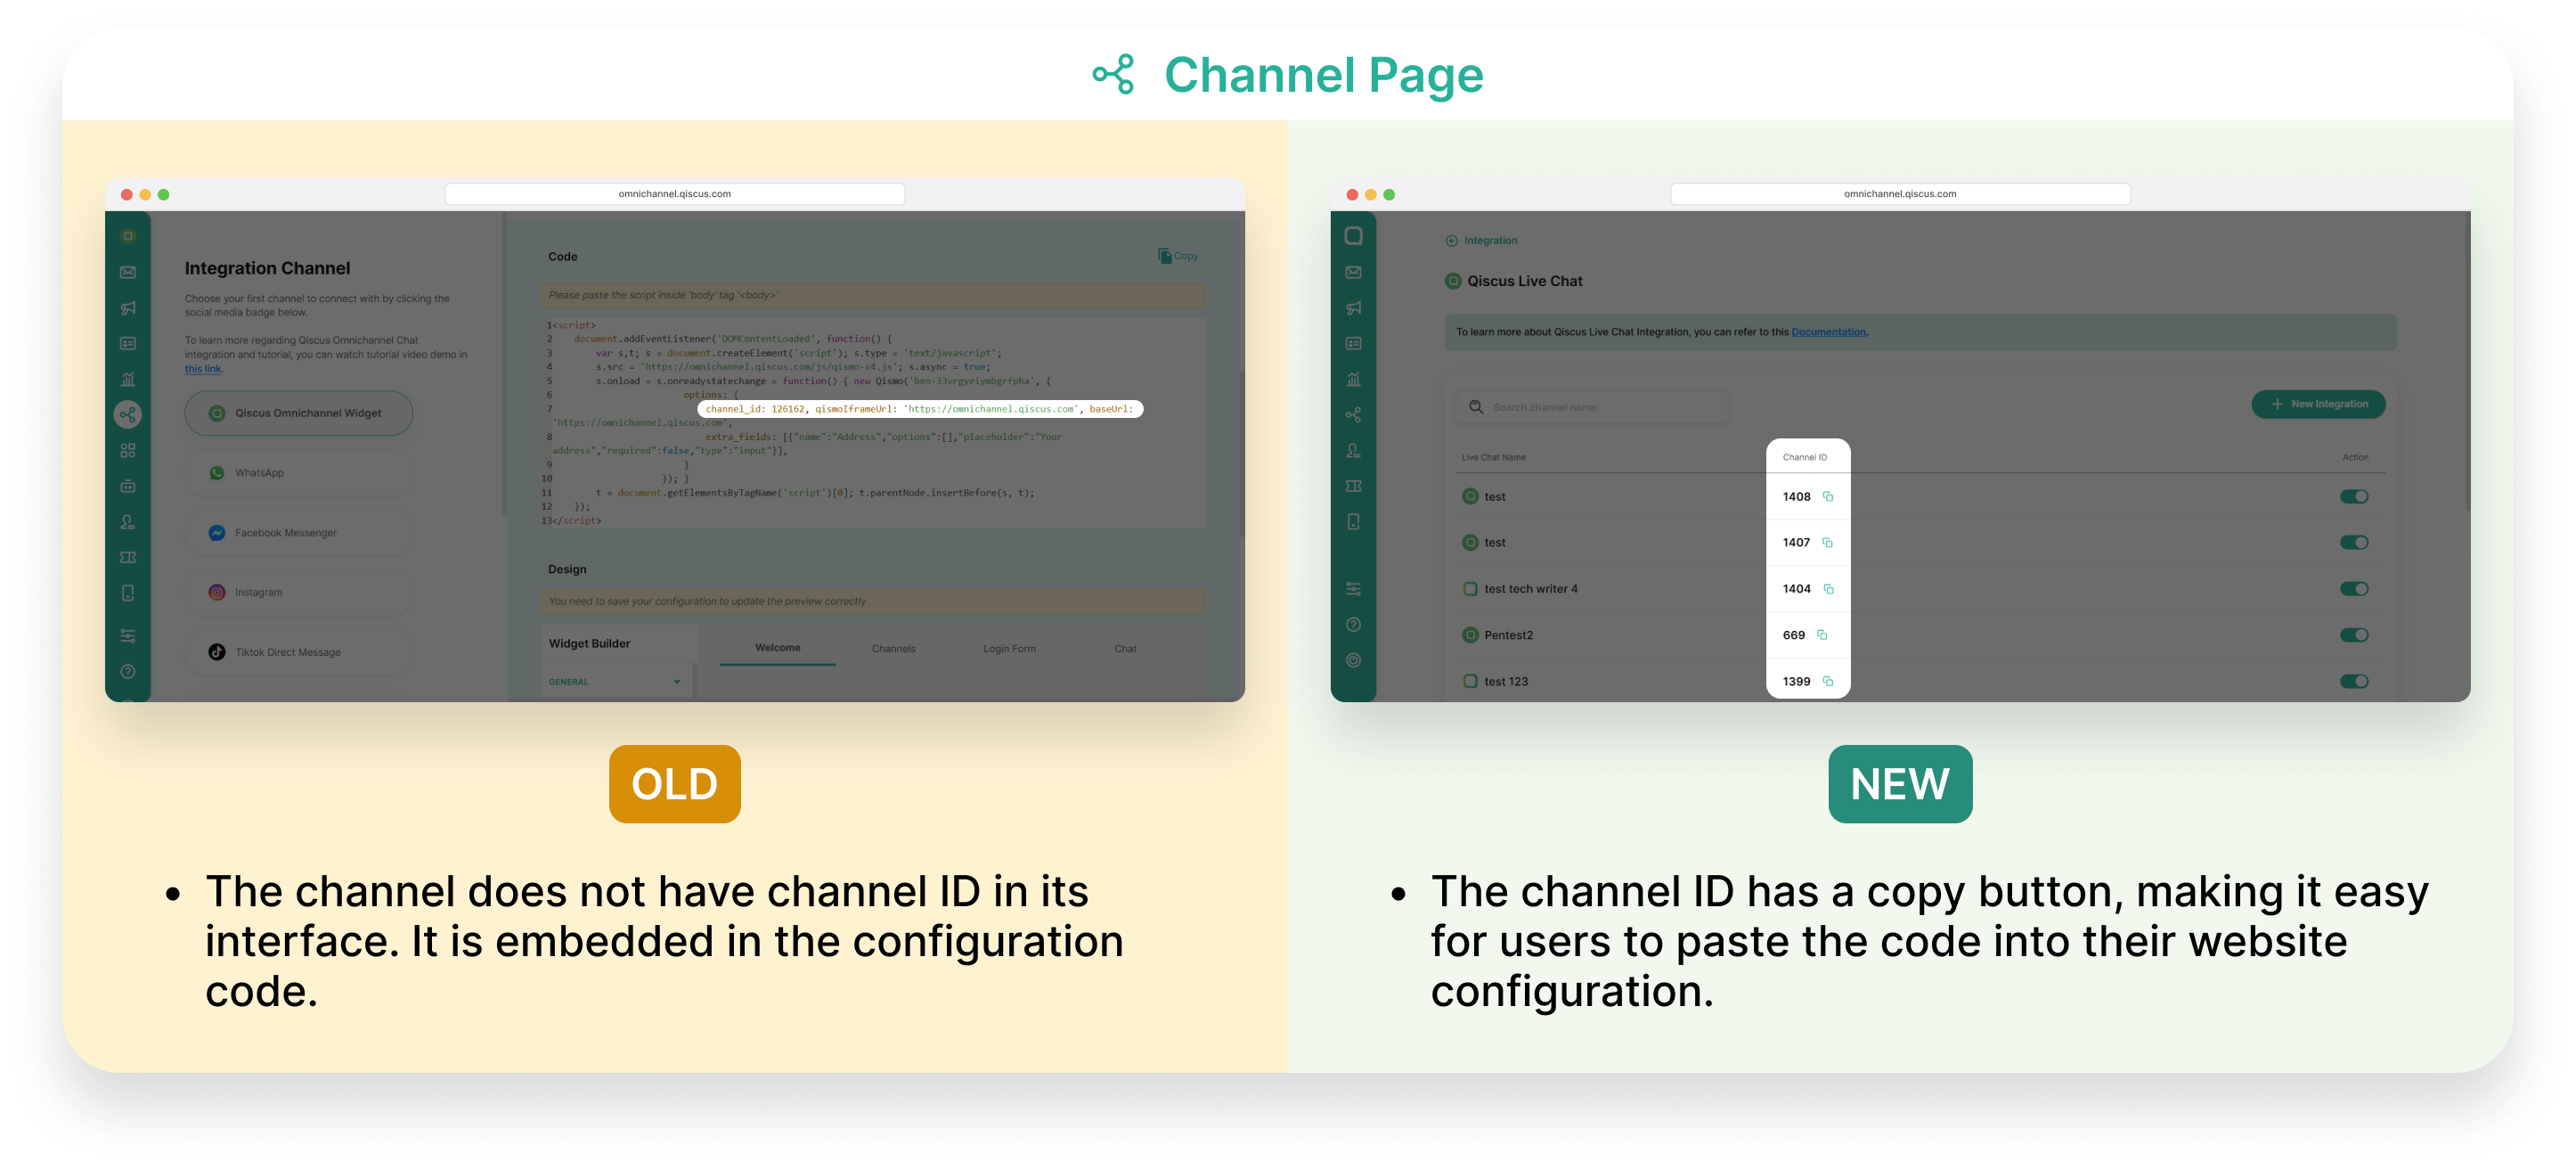
Task: Click the New Integration button
Action: point(2317,404)
